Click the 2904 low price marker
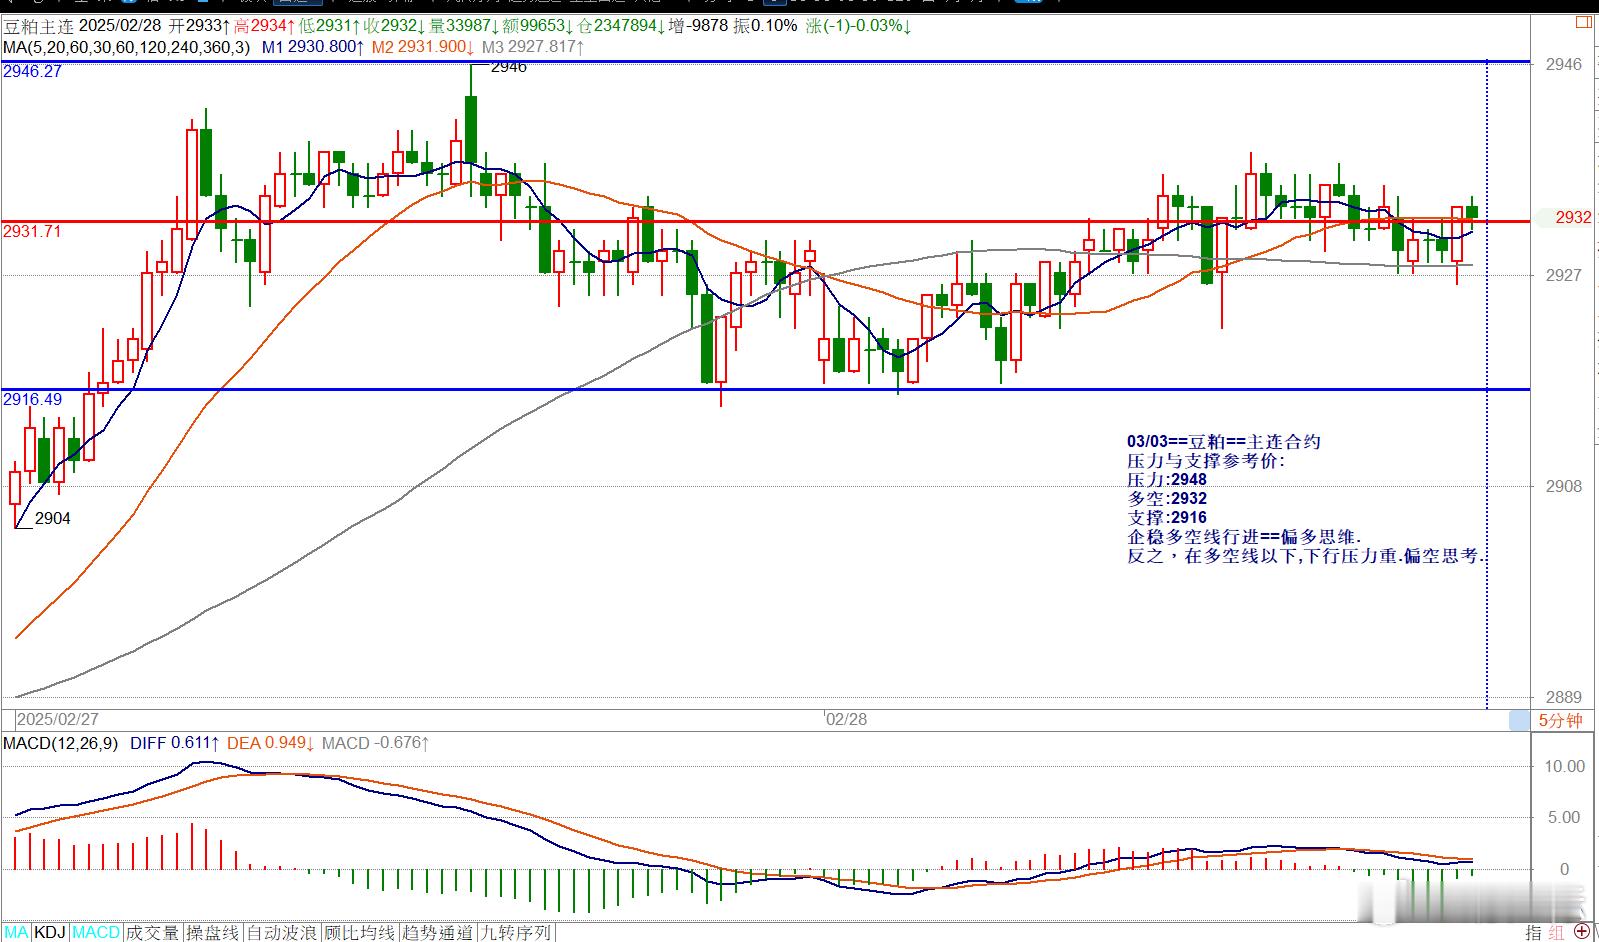This screenshot has height=942, width=1599. pyautogui.click(x=53, y=518)
